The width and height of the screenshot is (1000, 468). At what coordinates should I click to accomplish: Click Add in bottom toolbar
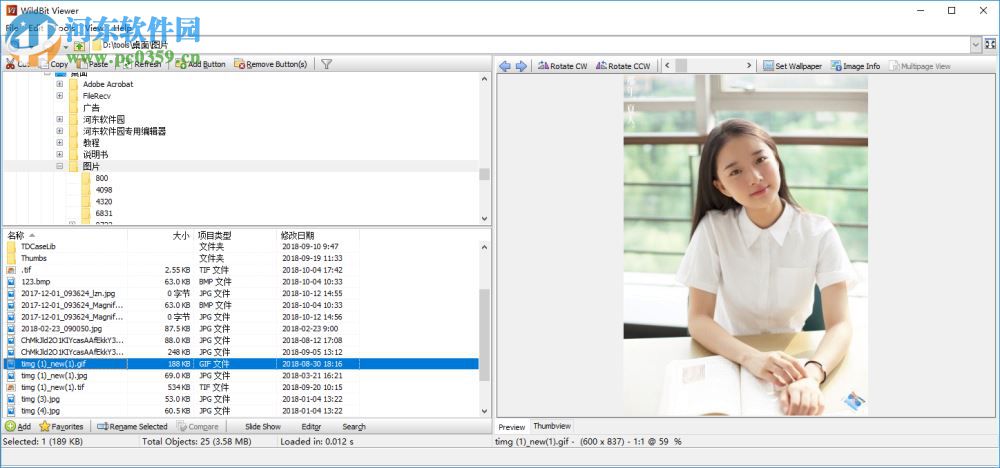click(18, 427)
